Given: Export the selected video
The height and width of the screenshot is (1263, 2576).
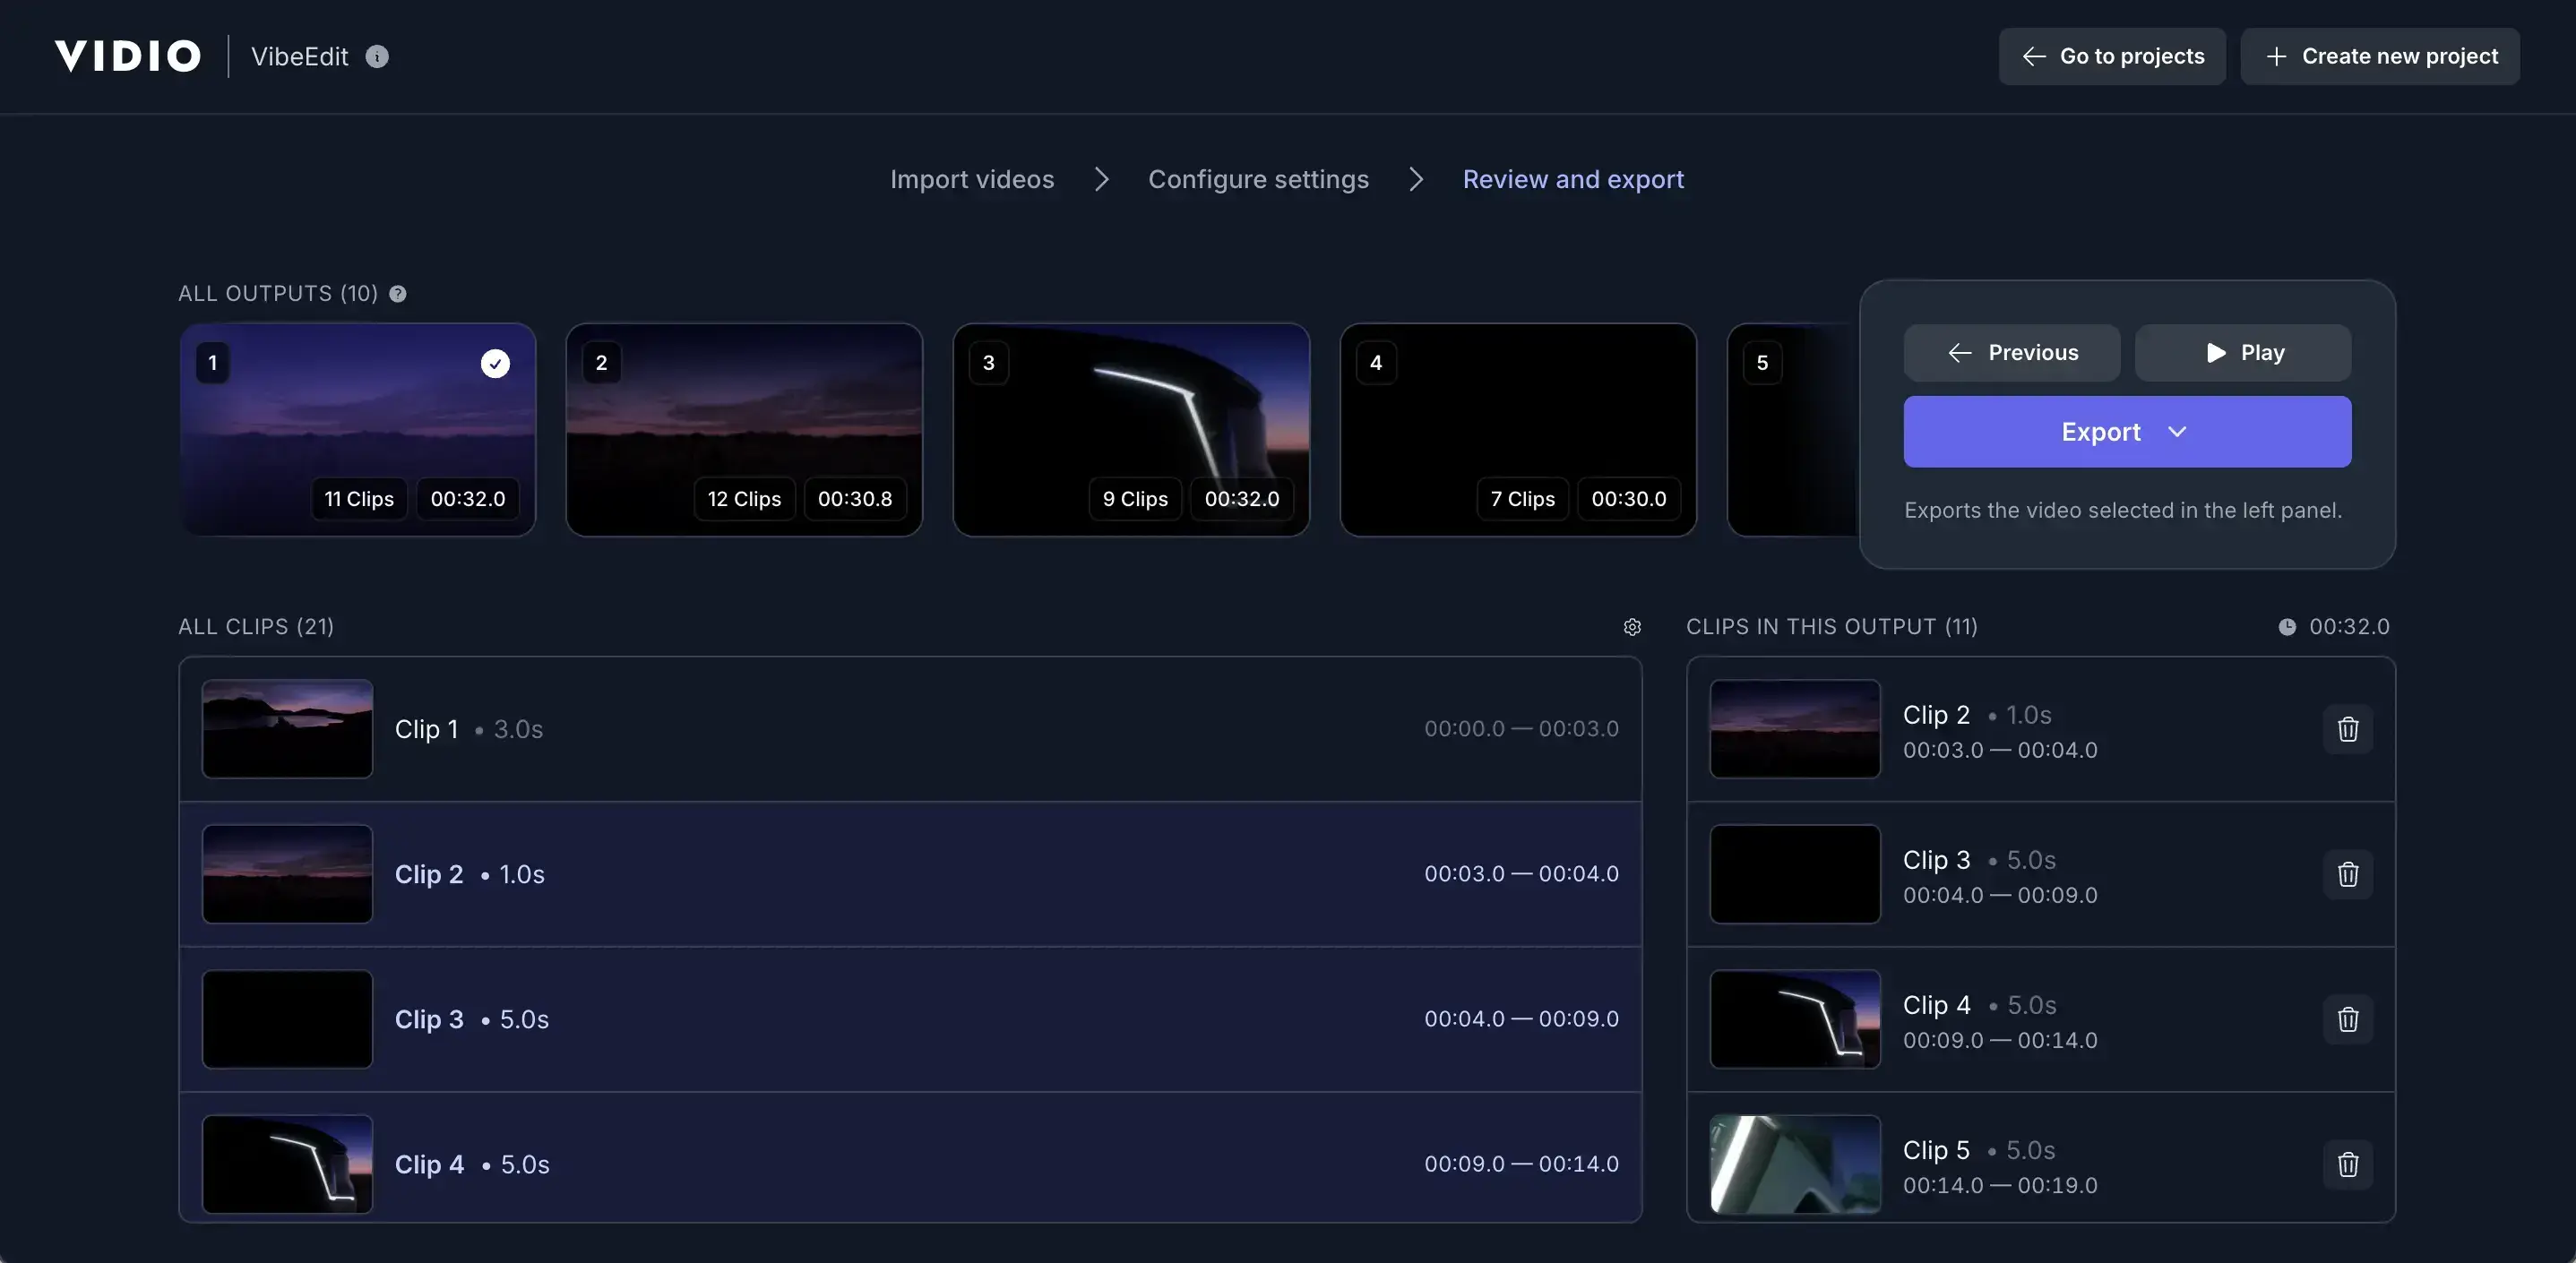Looking at the screenshot, I should pos(2100,432).
